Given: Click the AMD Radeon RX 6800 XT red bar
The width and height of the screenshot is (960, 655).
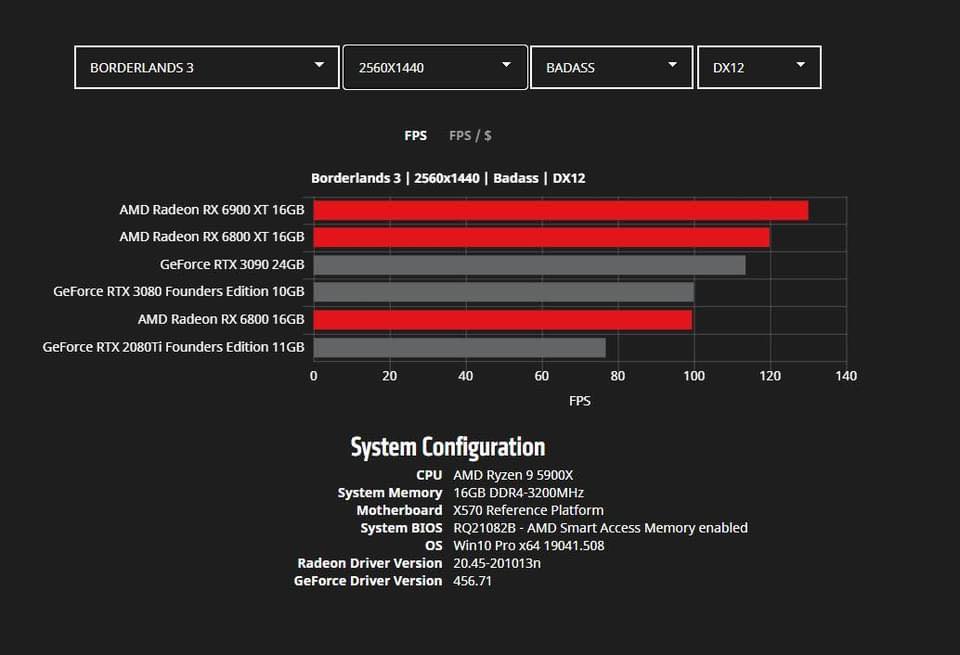Looking at the screenshot, I should [542, 238].
